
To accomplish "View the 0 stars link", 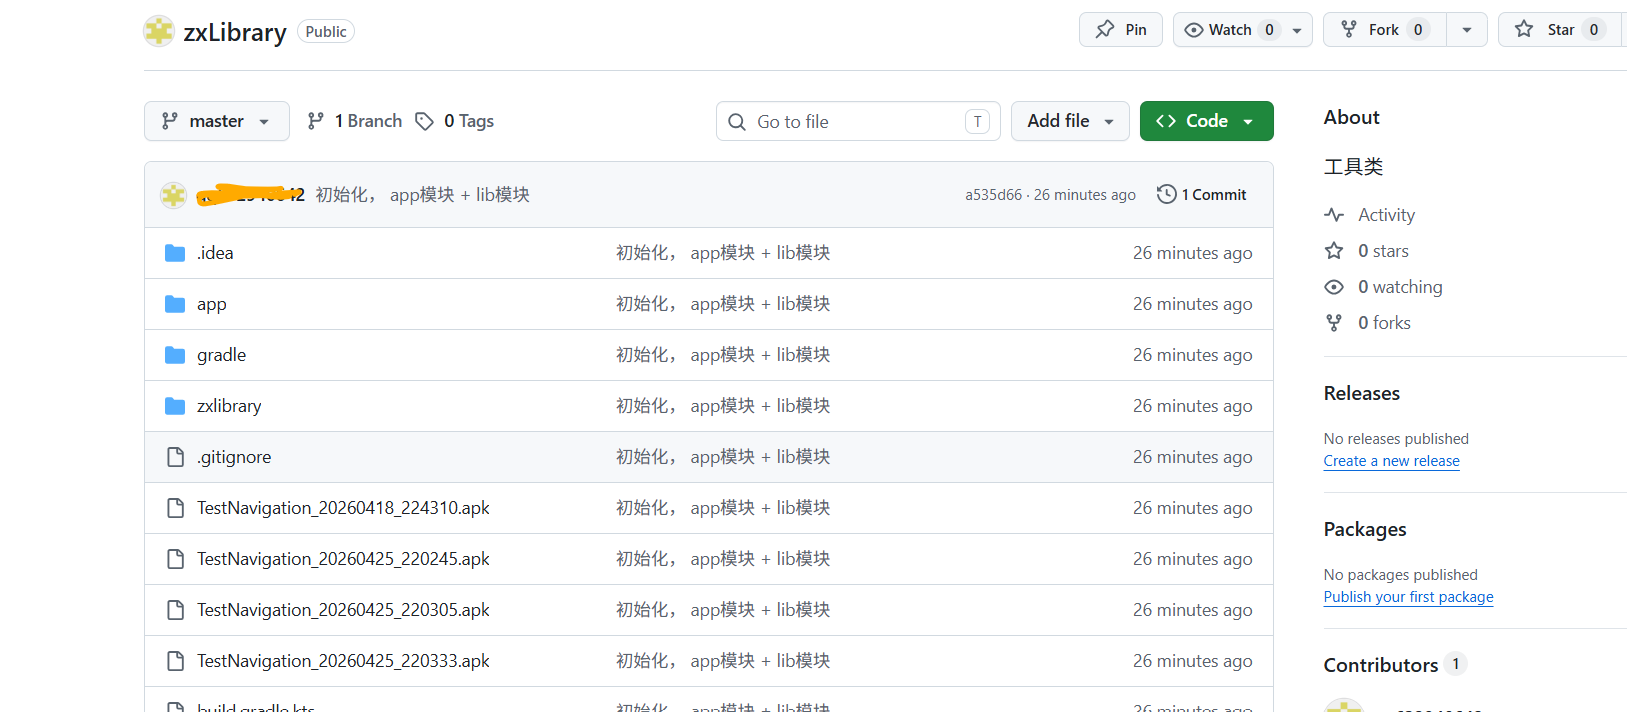I will coord(1383,251).
